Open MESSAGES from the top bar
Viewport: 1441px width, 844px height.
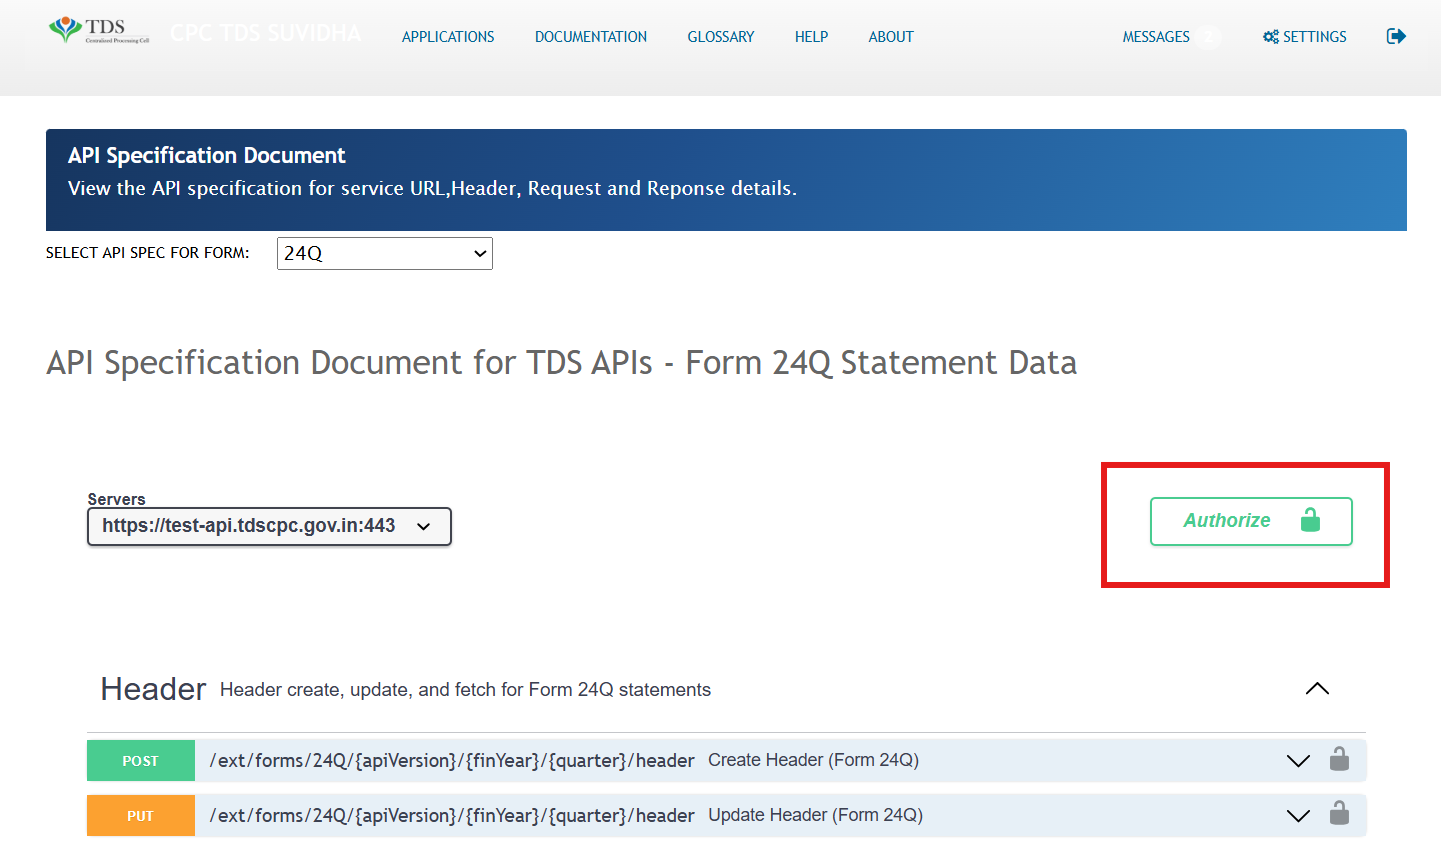pyautogui.click(x=1155, y=37)
